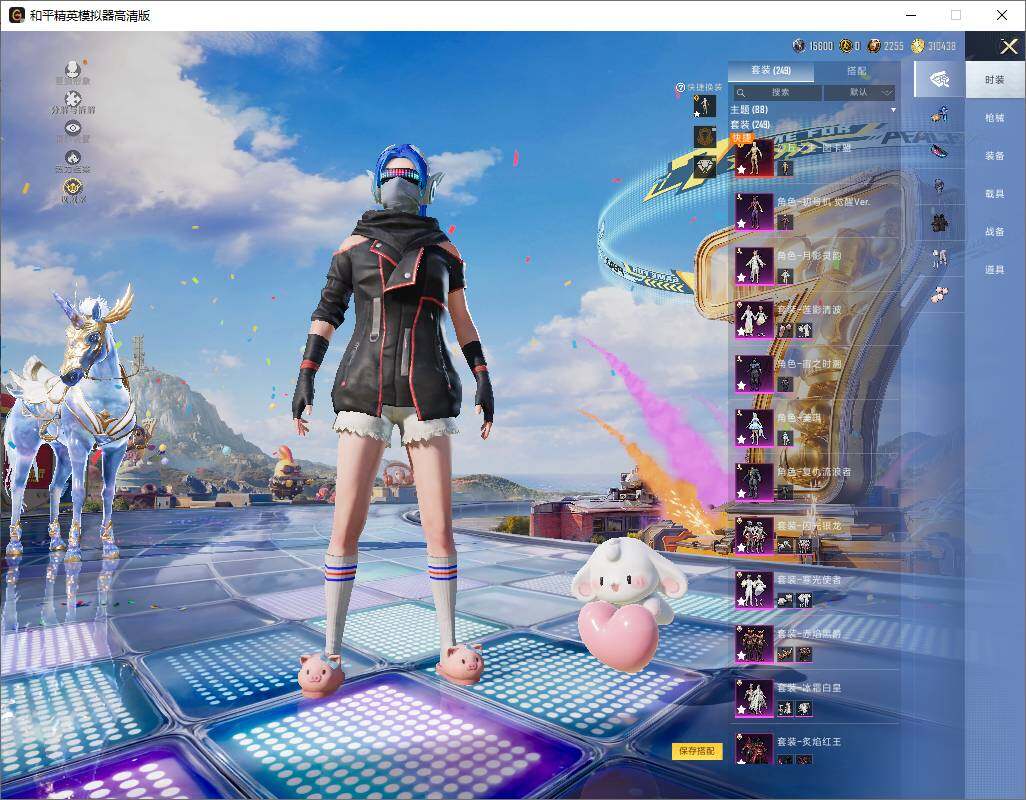1026x800 pixels.
Task: Switch to the 套装 (249) tab
Action: pos(771,71)
